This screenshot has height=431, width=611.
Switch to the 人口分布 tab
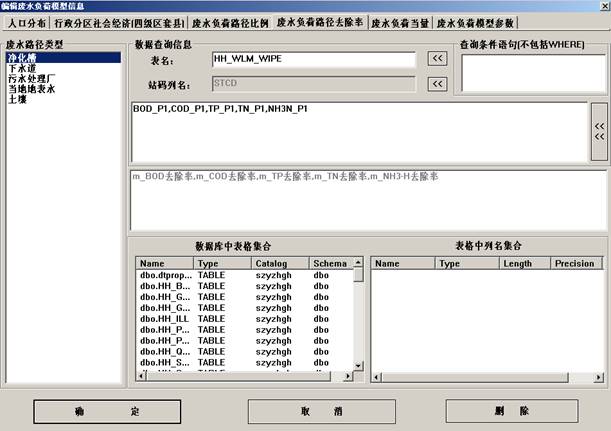(25, 21)
